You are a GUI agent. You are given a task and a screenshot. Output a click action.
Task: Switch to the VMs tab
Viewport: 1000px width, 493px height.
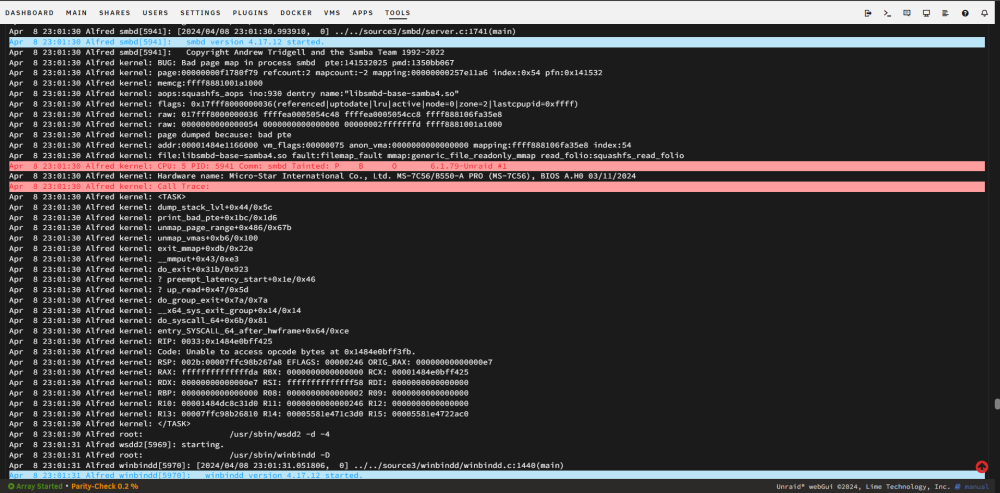(x=332, y=13)
